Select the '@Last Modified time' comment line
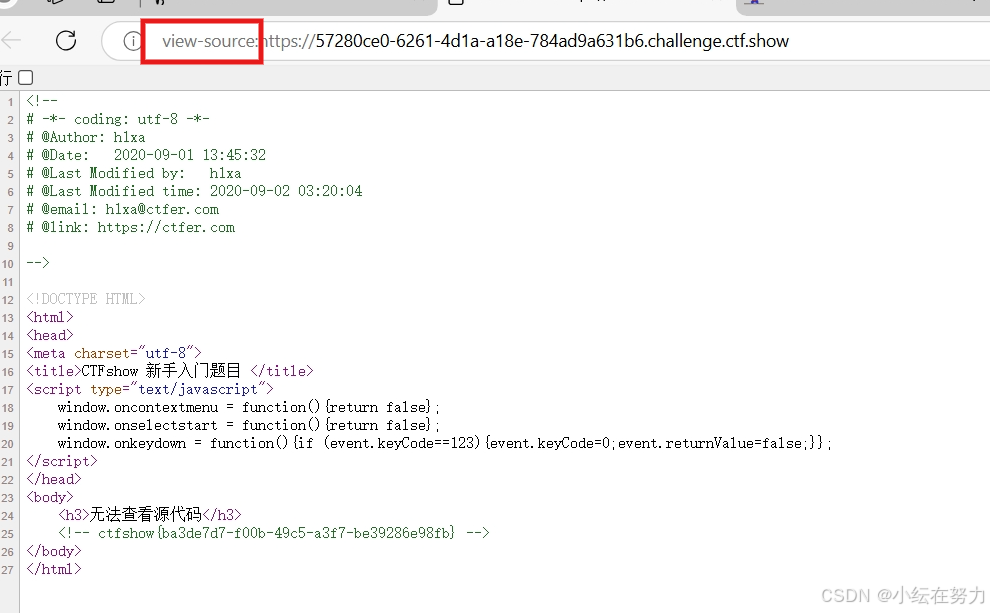The image size is (990, 613). point(194,191)
